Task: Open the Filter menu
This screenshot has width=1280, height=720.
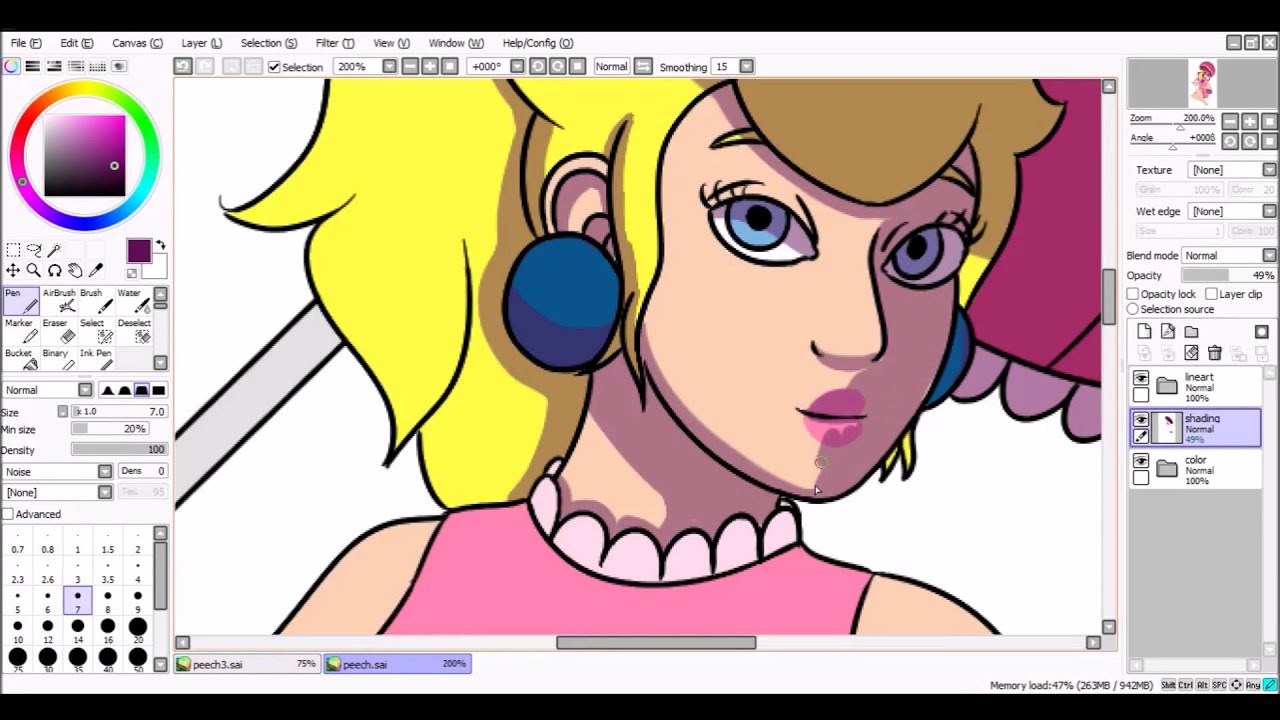Action: click(x=335, y=43)
